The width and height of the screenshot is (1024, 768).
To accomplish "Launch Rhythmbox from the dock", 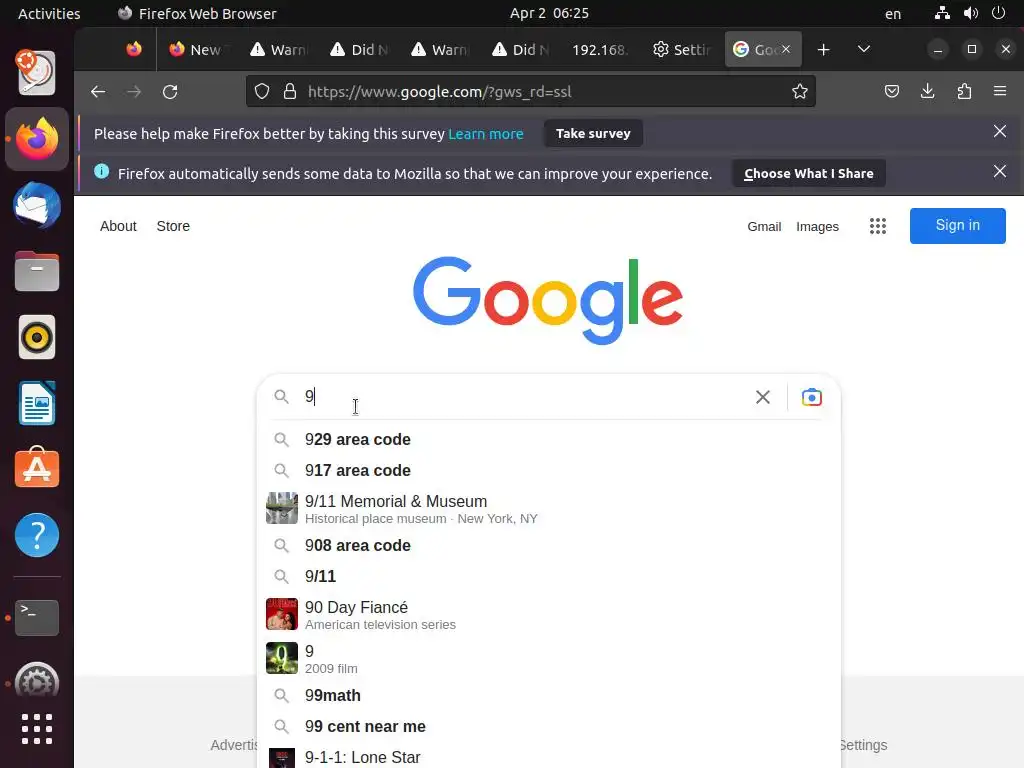I will click(37, 338).
